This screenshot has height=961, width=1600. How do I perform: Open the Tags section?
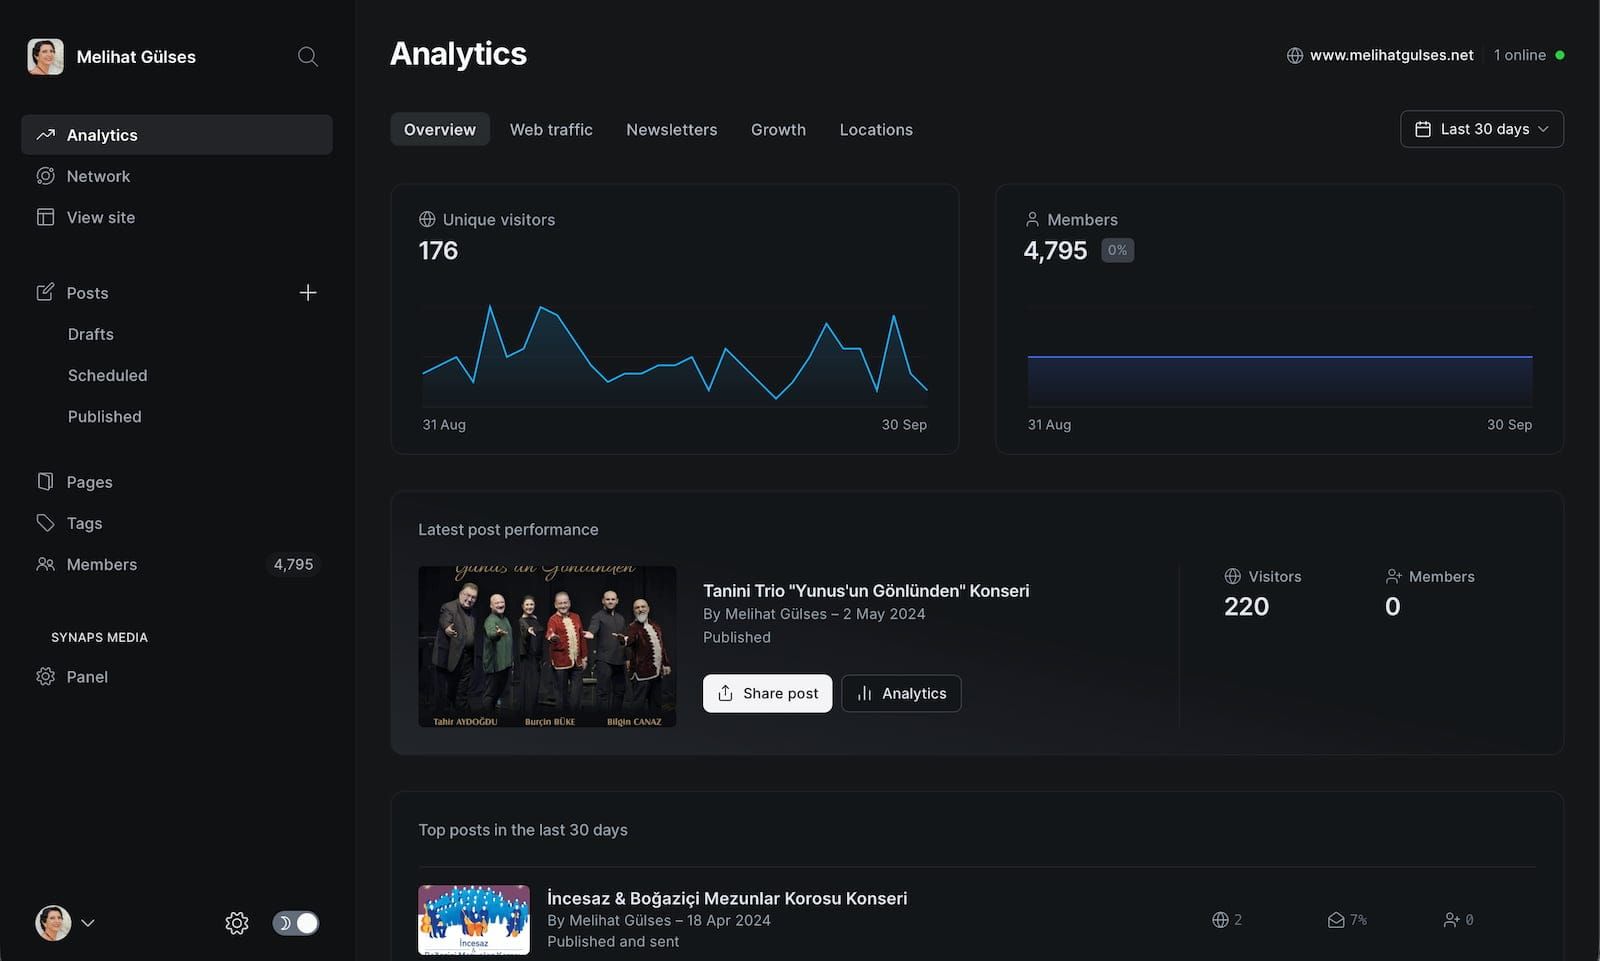83,522
